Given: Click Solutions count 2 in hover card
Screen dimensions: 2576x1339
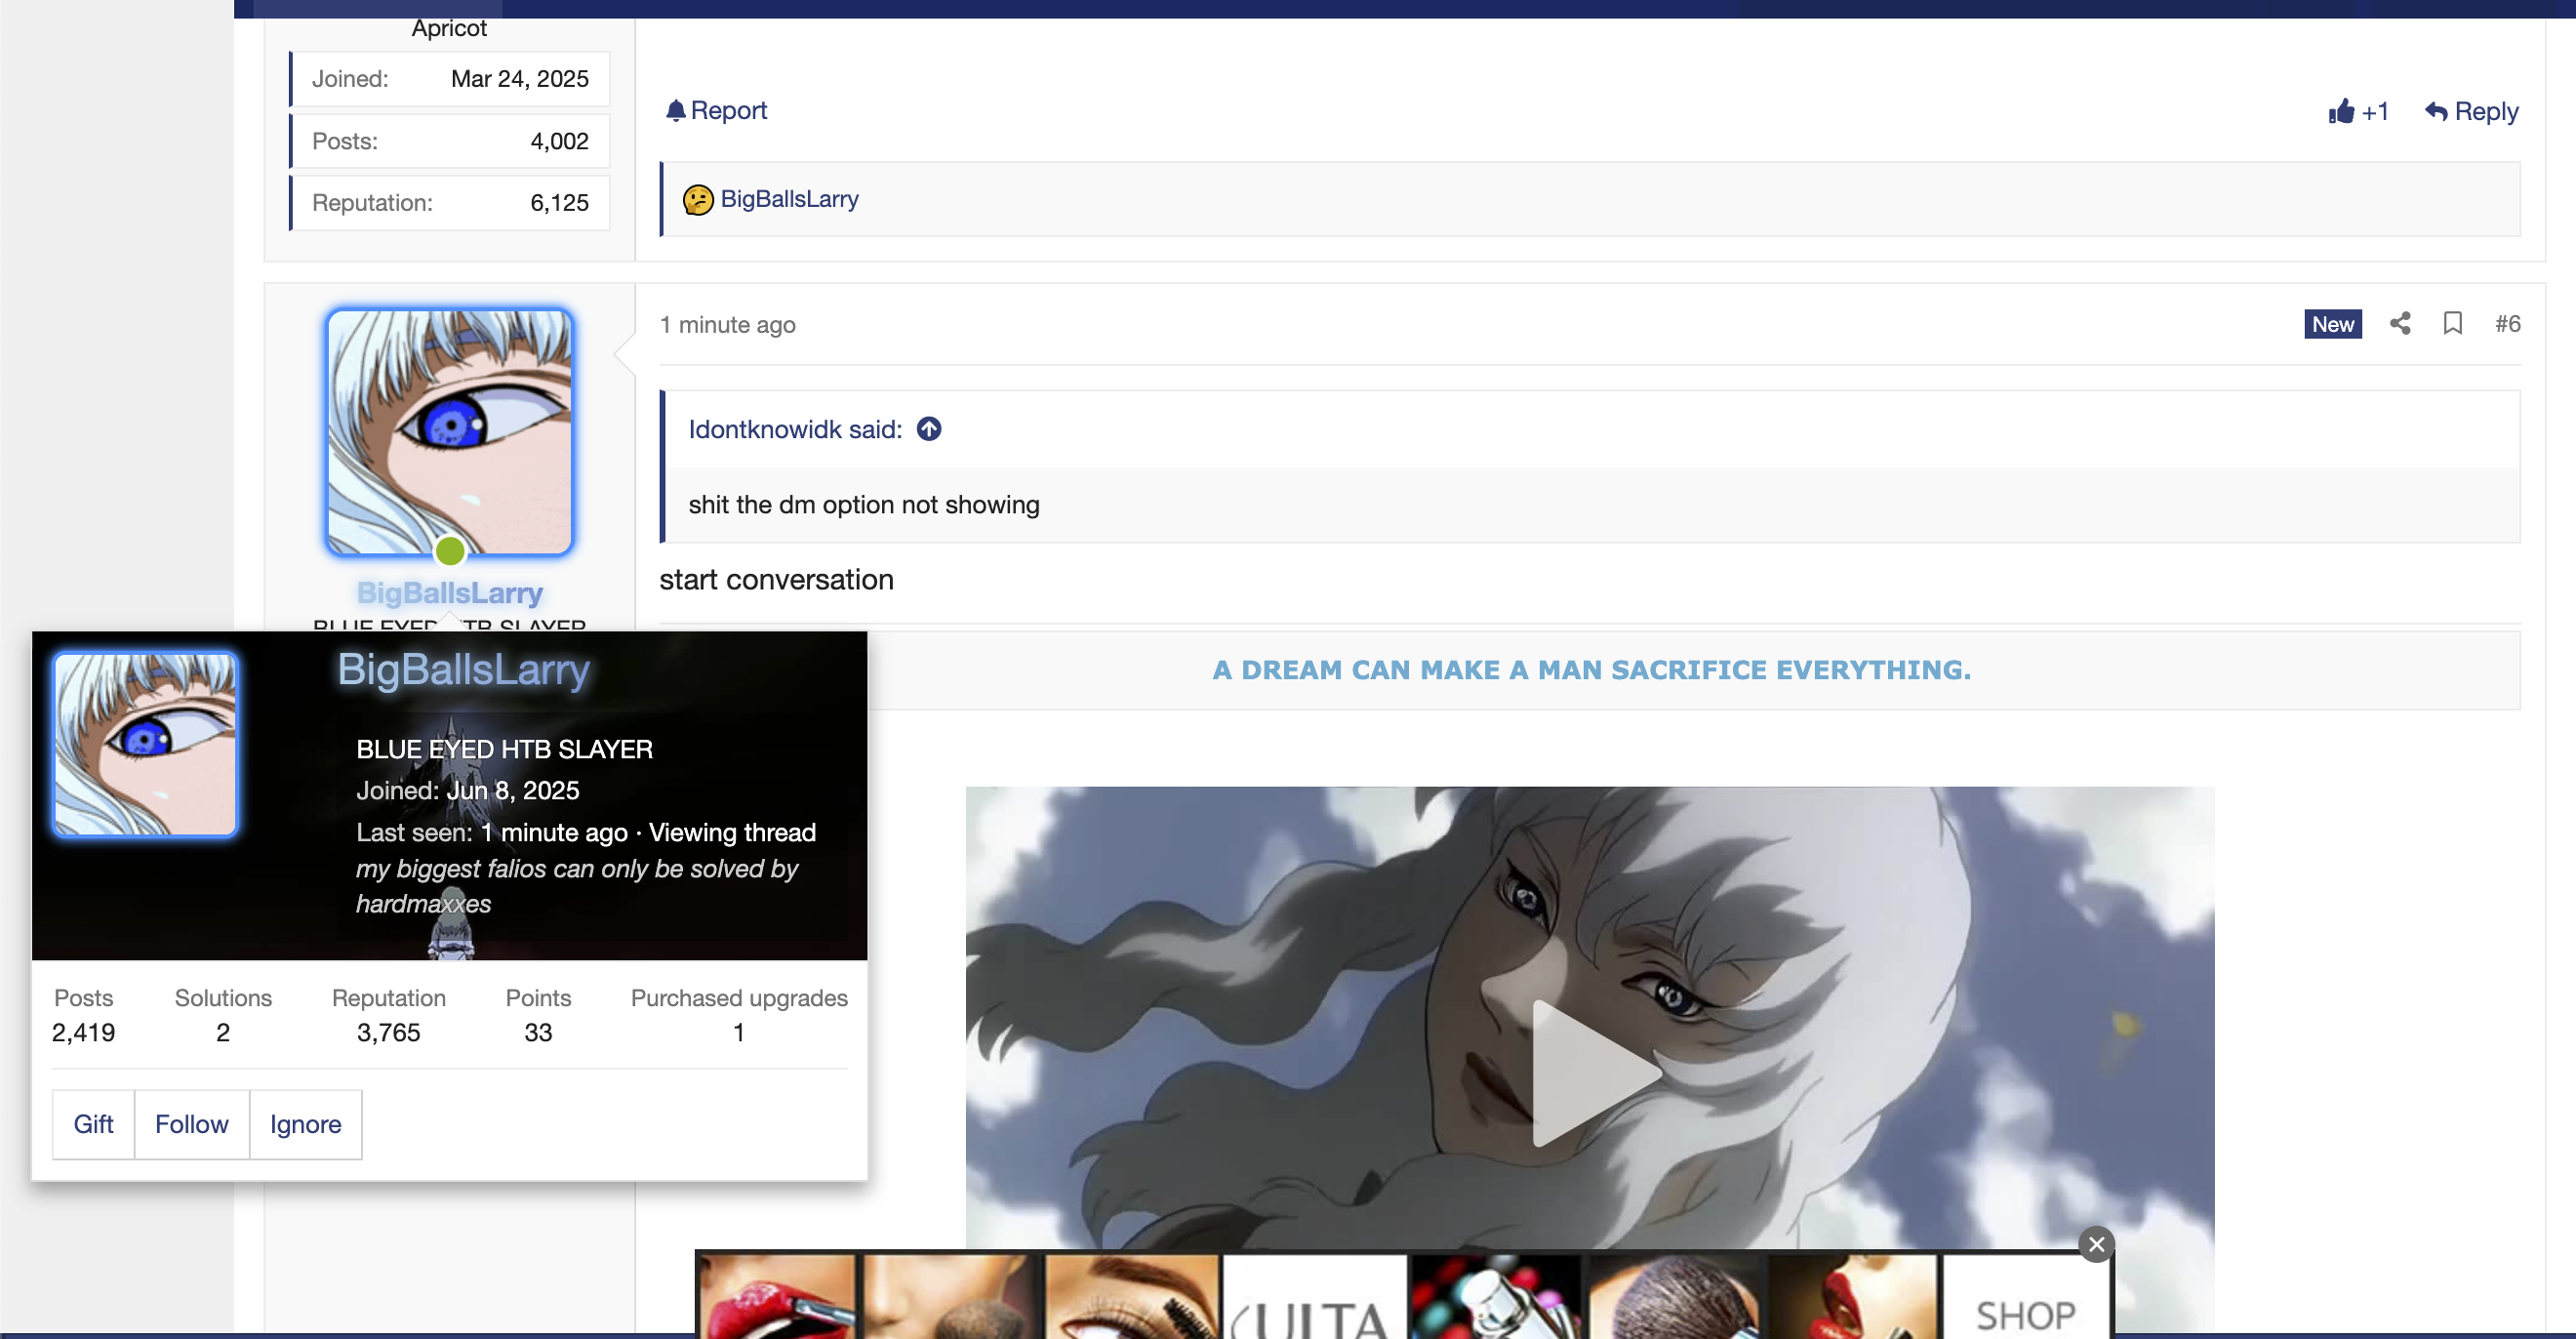Looking at the screenshot, I should click(222, 1032).
